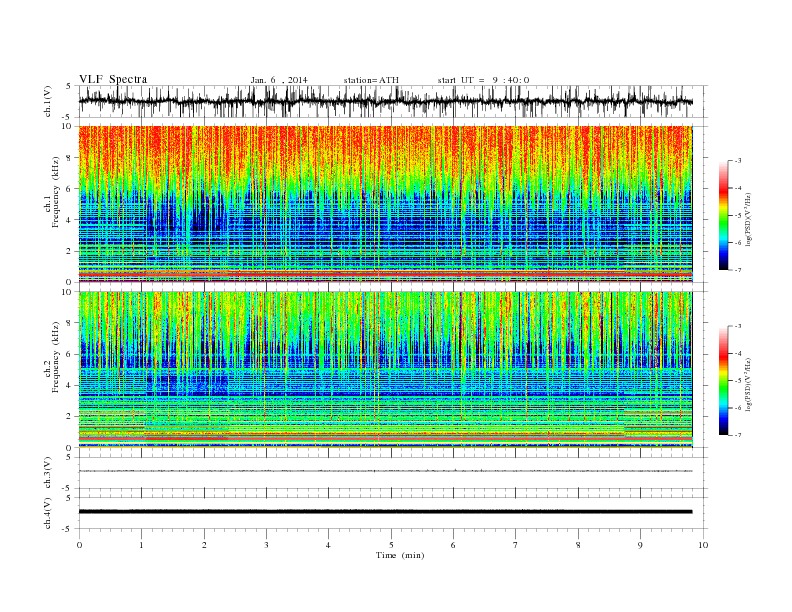Click the '0' tick on the time axis
The image size is (792, 612).
point(79,545)
